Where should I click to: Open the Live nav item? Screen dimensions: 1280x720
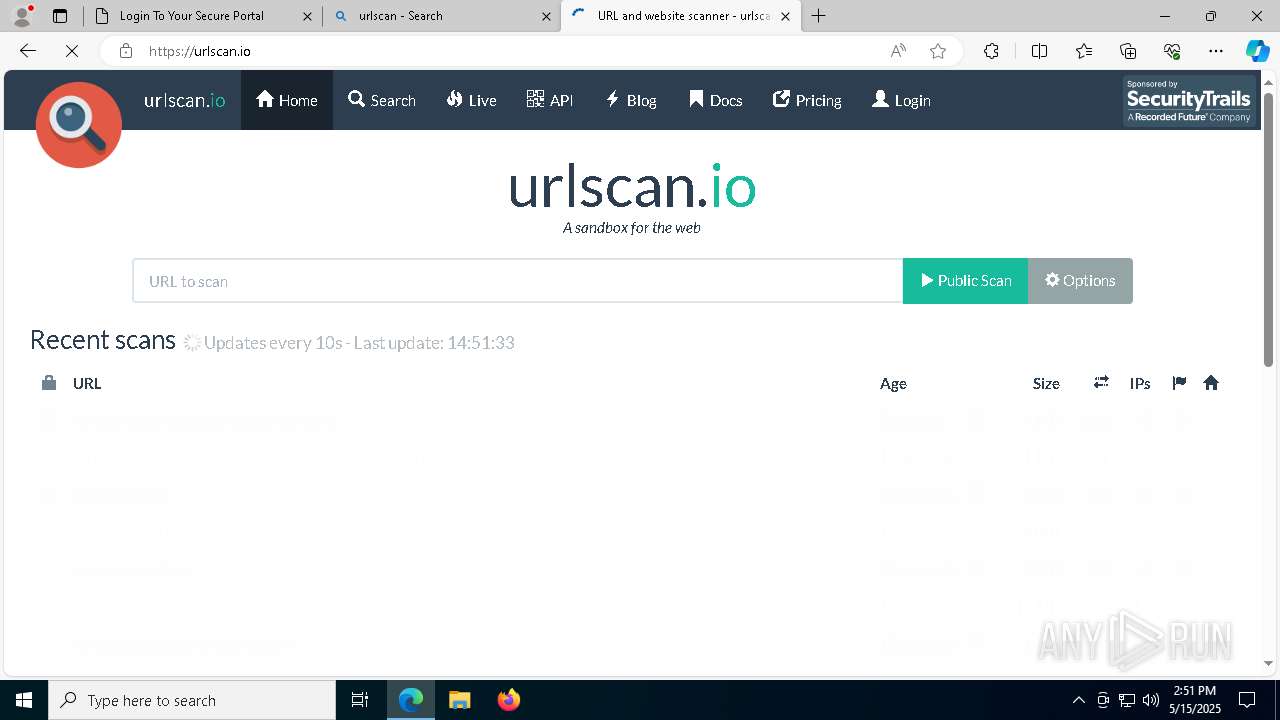471,100
